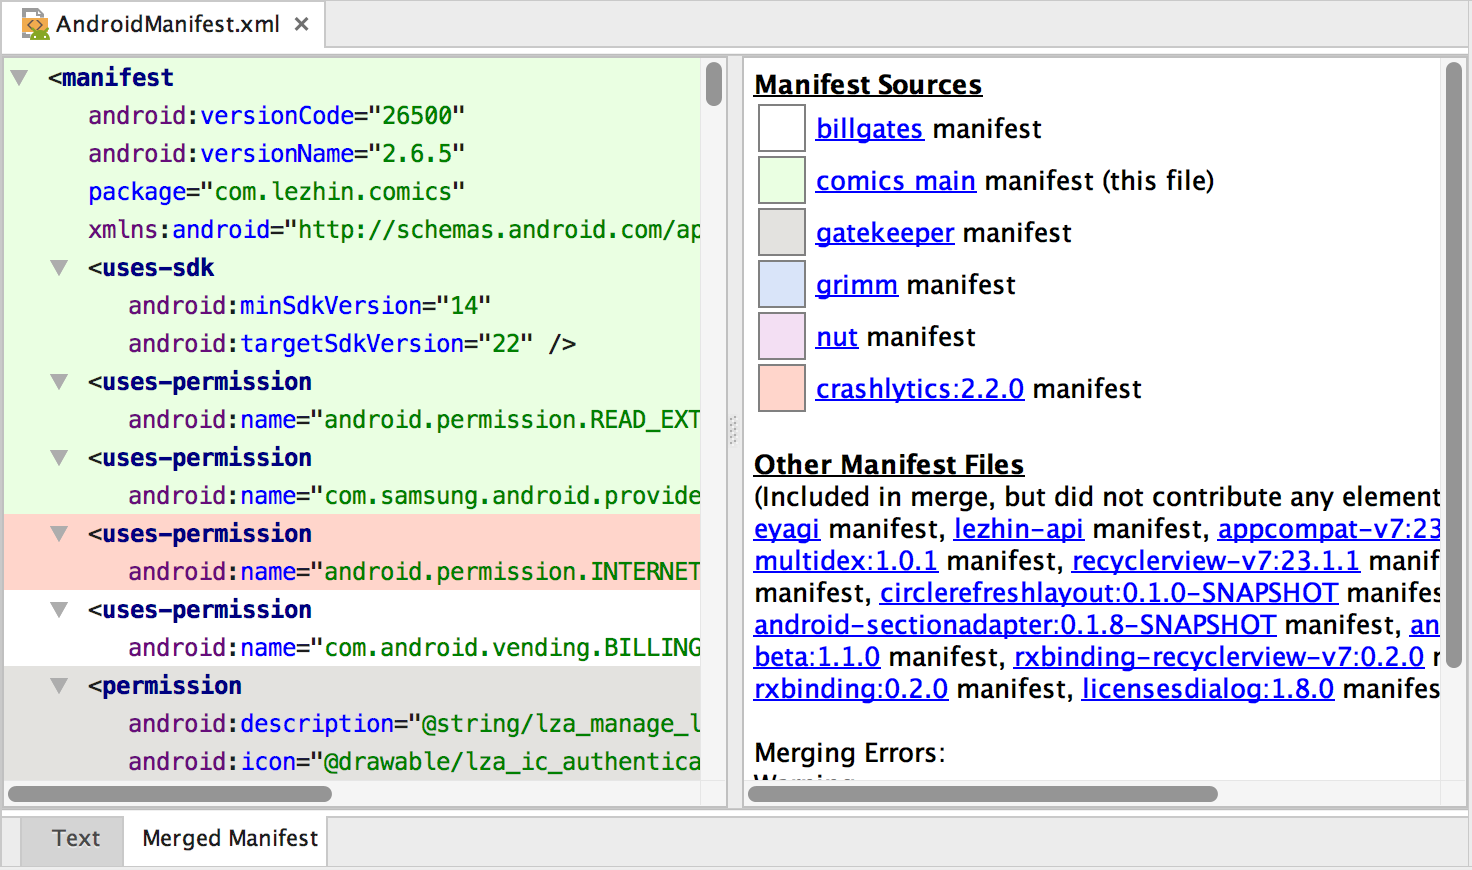The height and width of the screenshot is (870, 1472).
Task: Click the splitter handle between the two panes
Action: click(x=733, y=431)
